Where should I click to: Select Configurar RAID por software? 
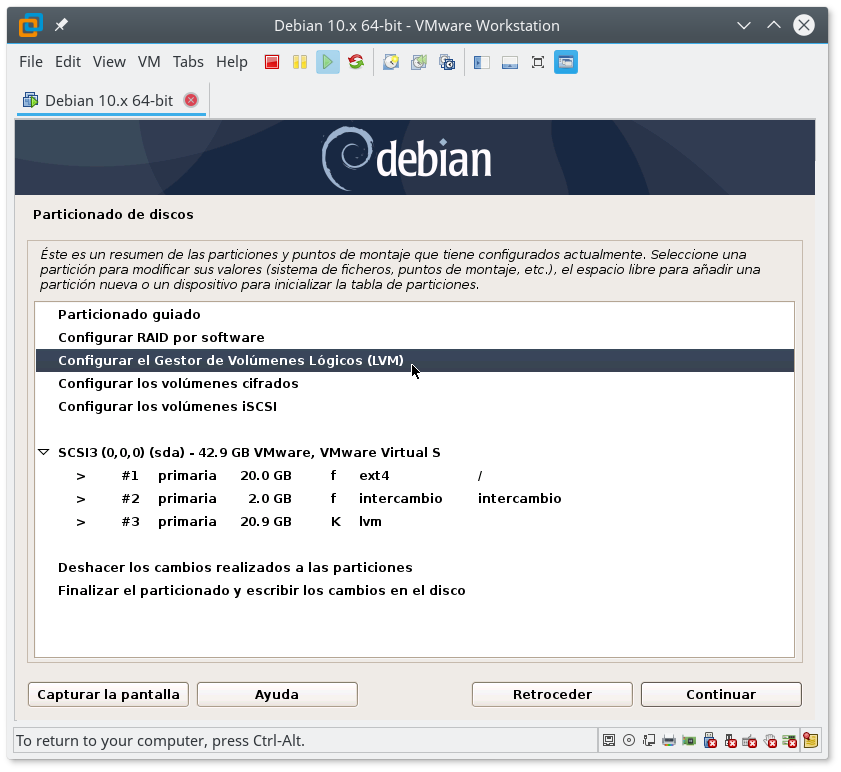pos(415,337)
